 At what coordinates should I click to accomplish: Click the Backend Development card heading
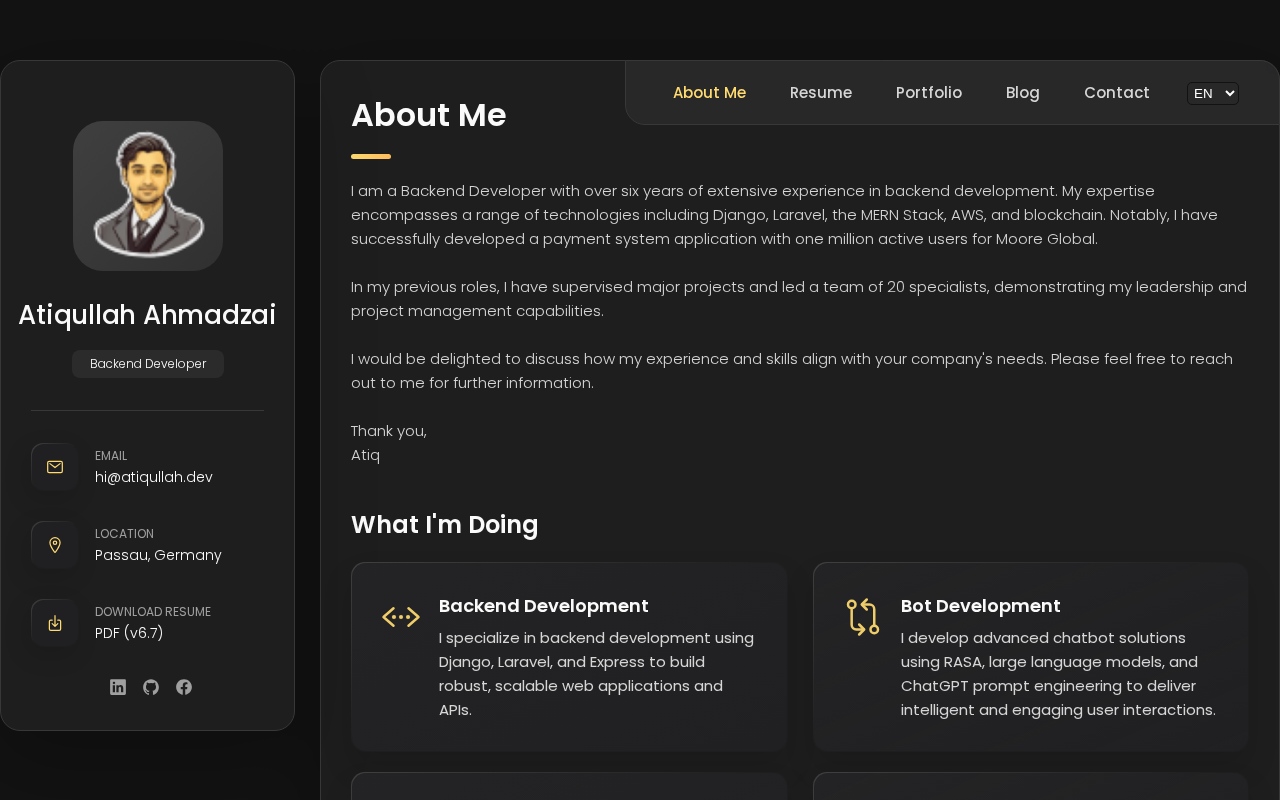(544, 606)
